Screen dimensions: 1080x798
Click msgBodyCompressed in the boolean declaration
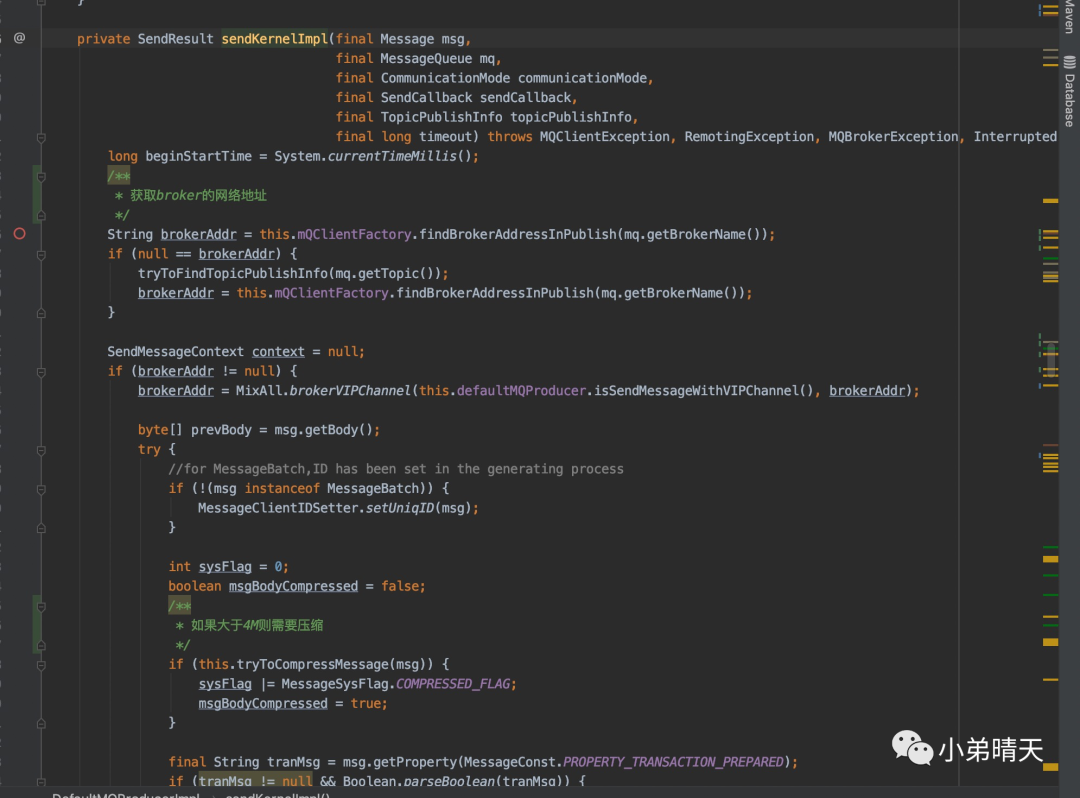(293, 587)
